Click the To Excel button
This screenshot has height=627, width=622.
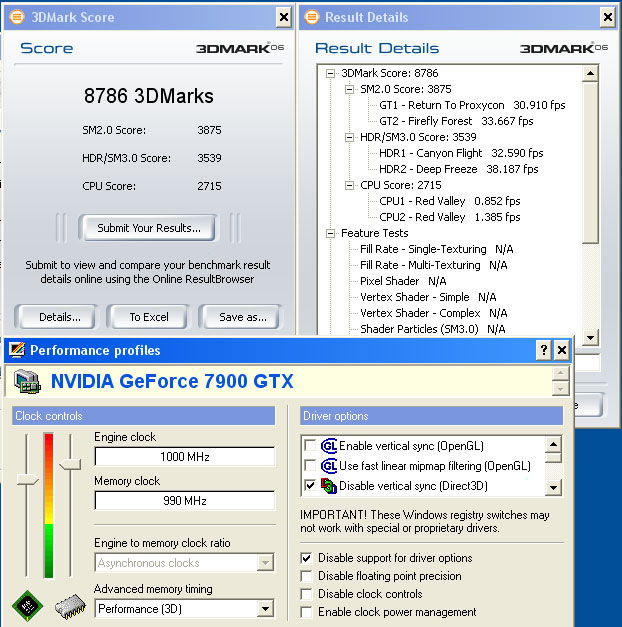point(149,317)
